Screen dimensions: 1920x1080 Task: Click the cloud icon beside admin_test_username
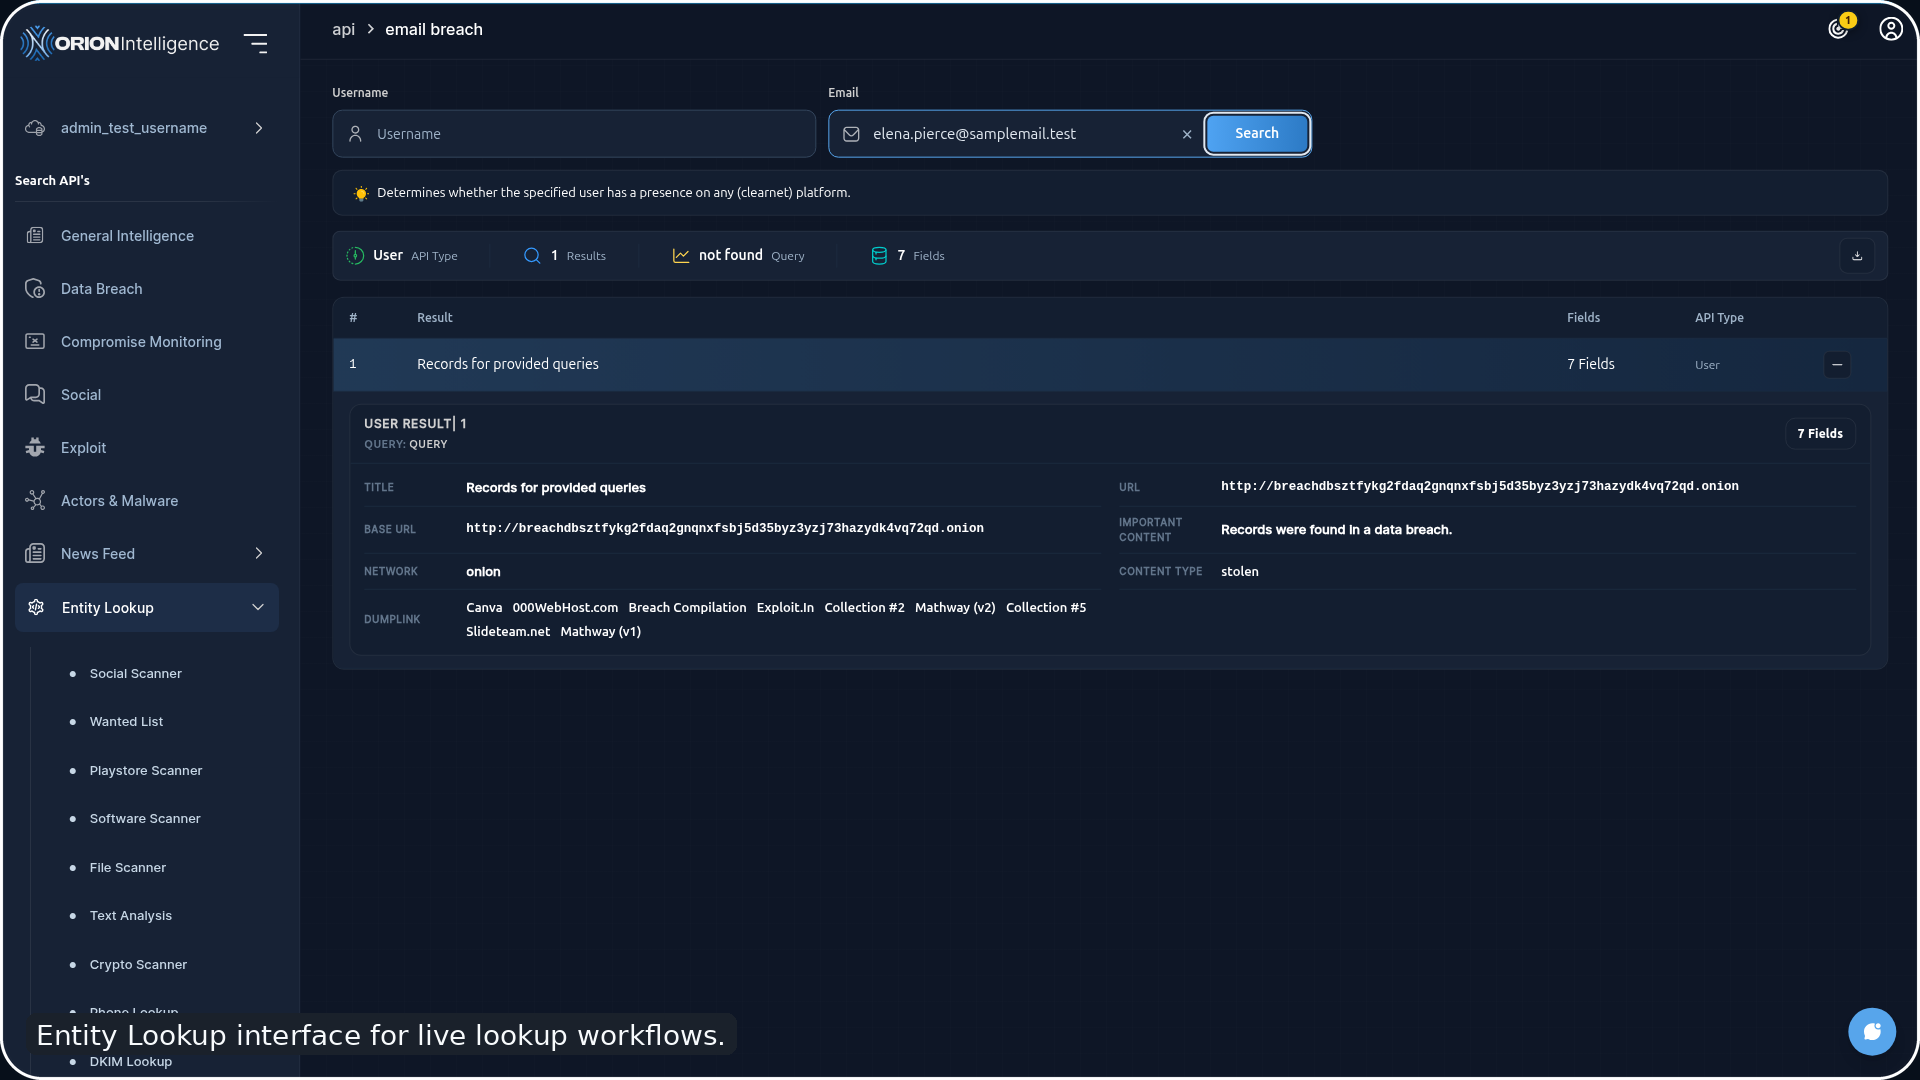[x=35, y=128]
